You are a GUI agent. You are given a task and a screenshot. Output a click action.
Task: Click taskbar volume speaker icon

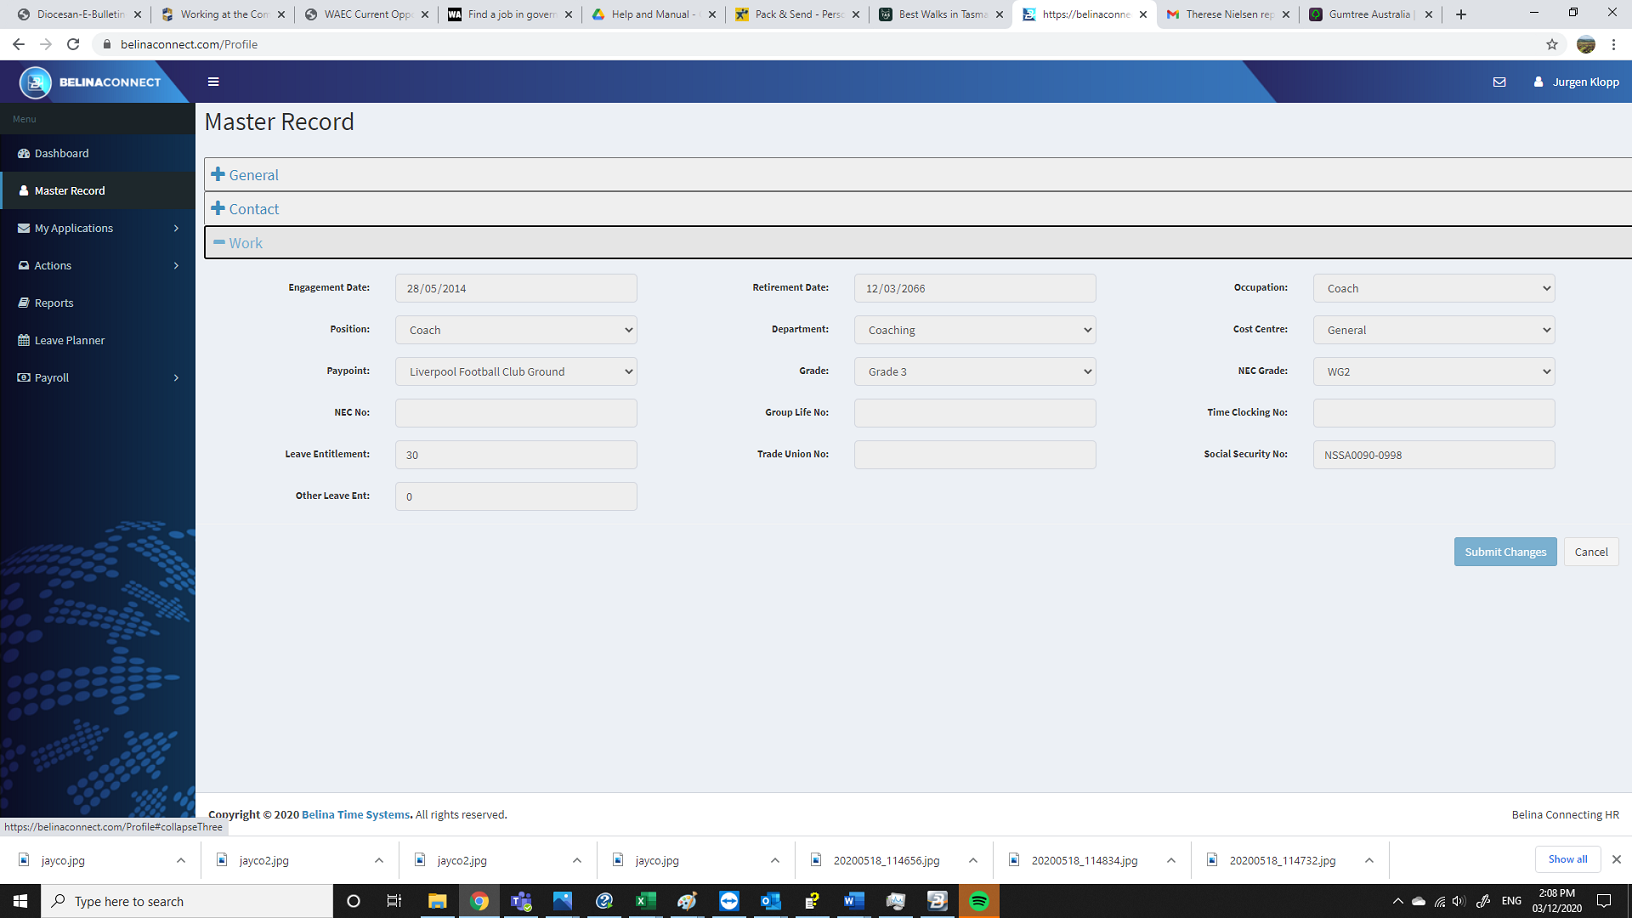pyautogui.click(x=1459, y=901)
